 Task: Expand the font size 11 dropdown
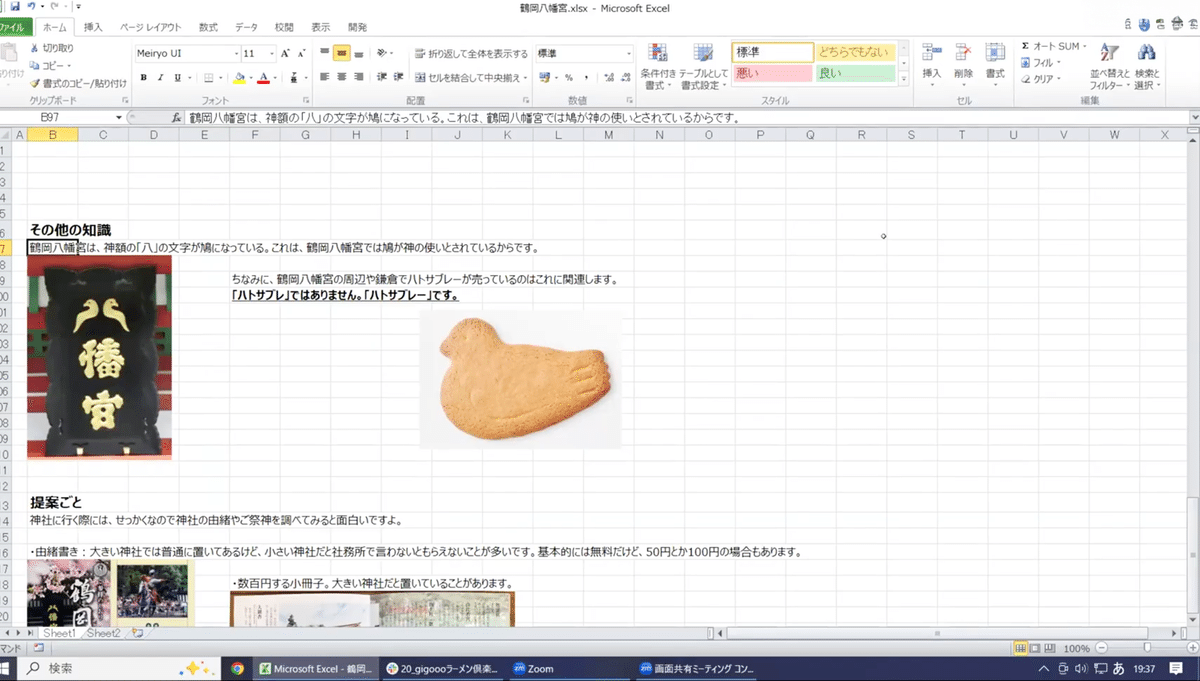tap(272, 54)
